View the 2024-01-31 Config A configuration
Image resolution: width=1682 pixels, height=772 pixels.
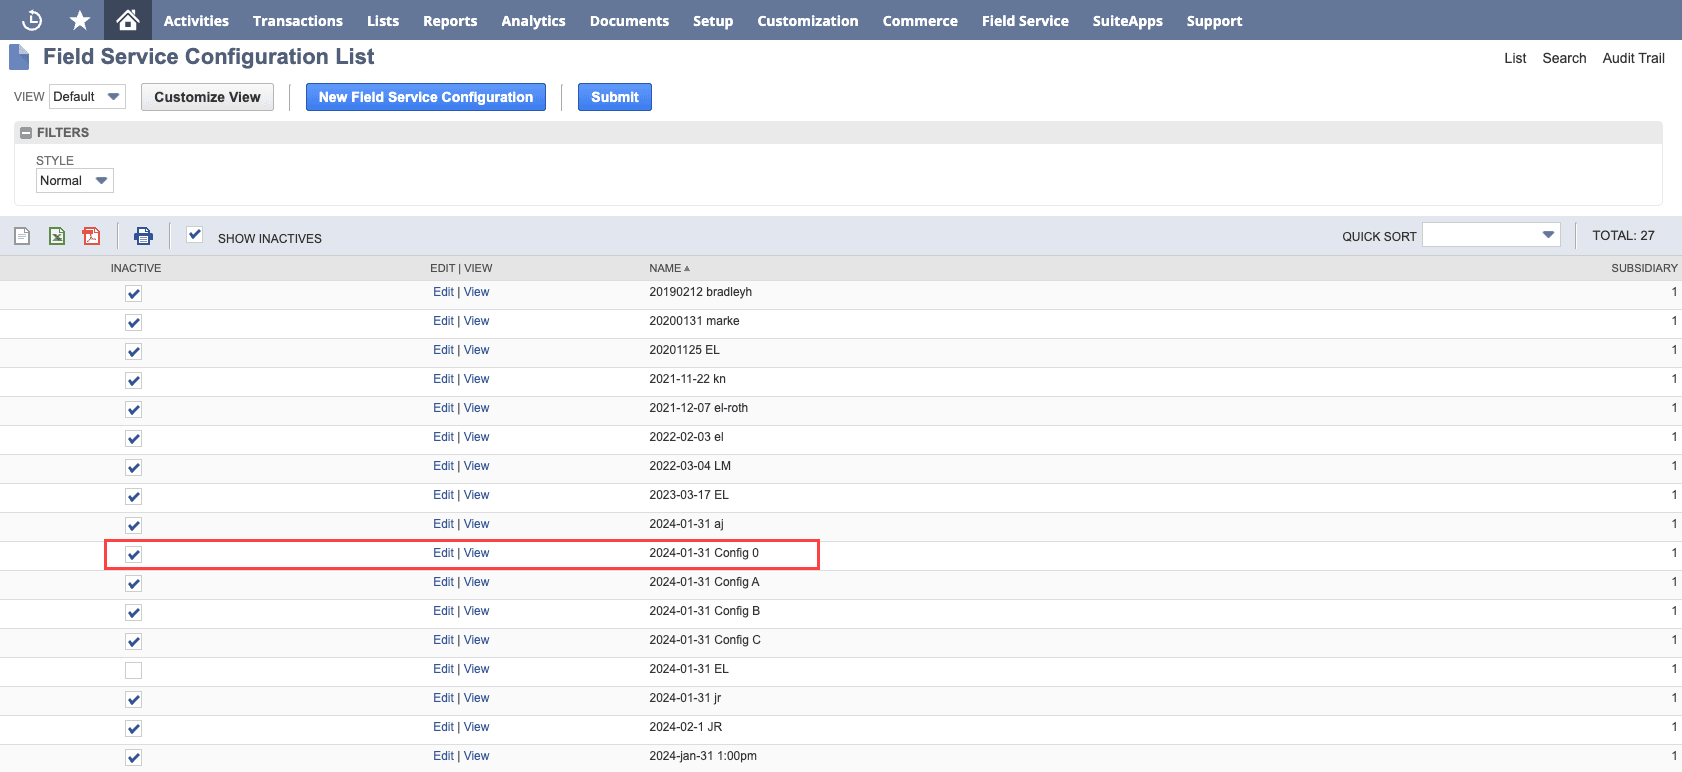tap(477, 582)
